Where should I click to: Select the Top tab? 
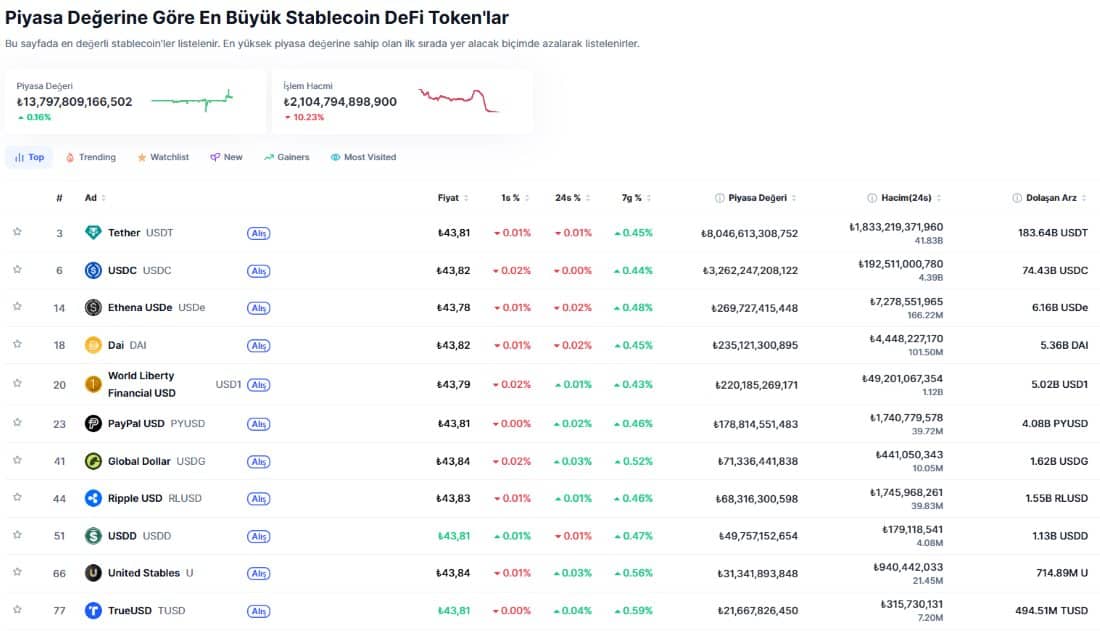29,157
